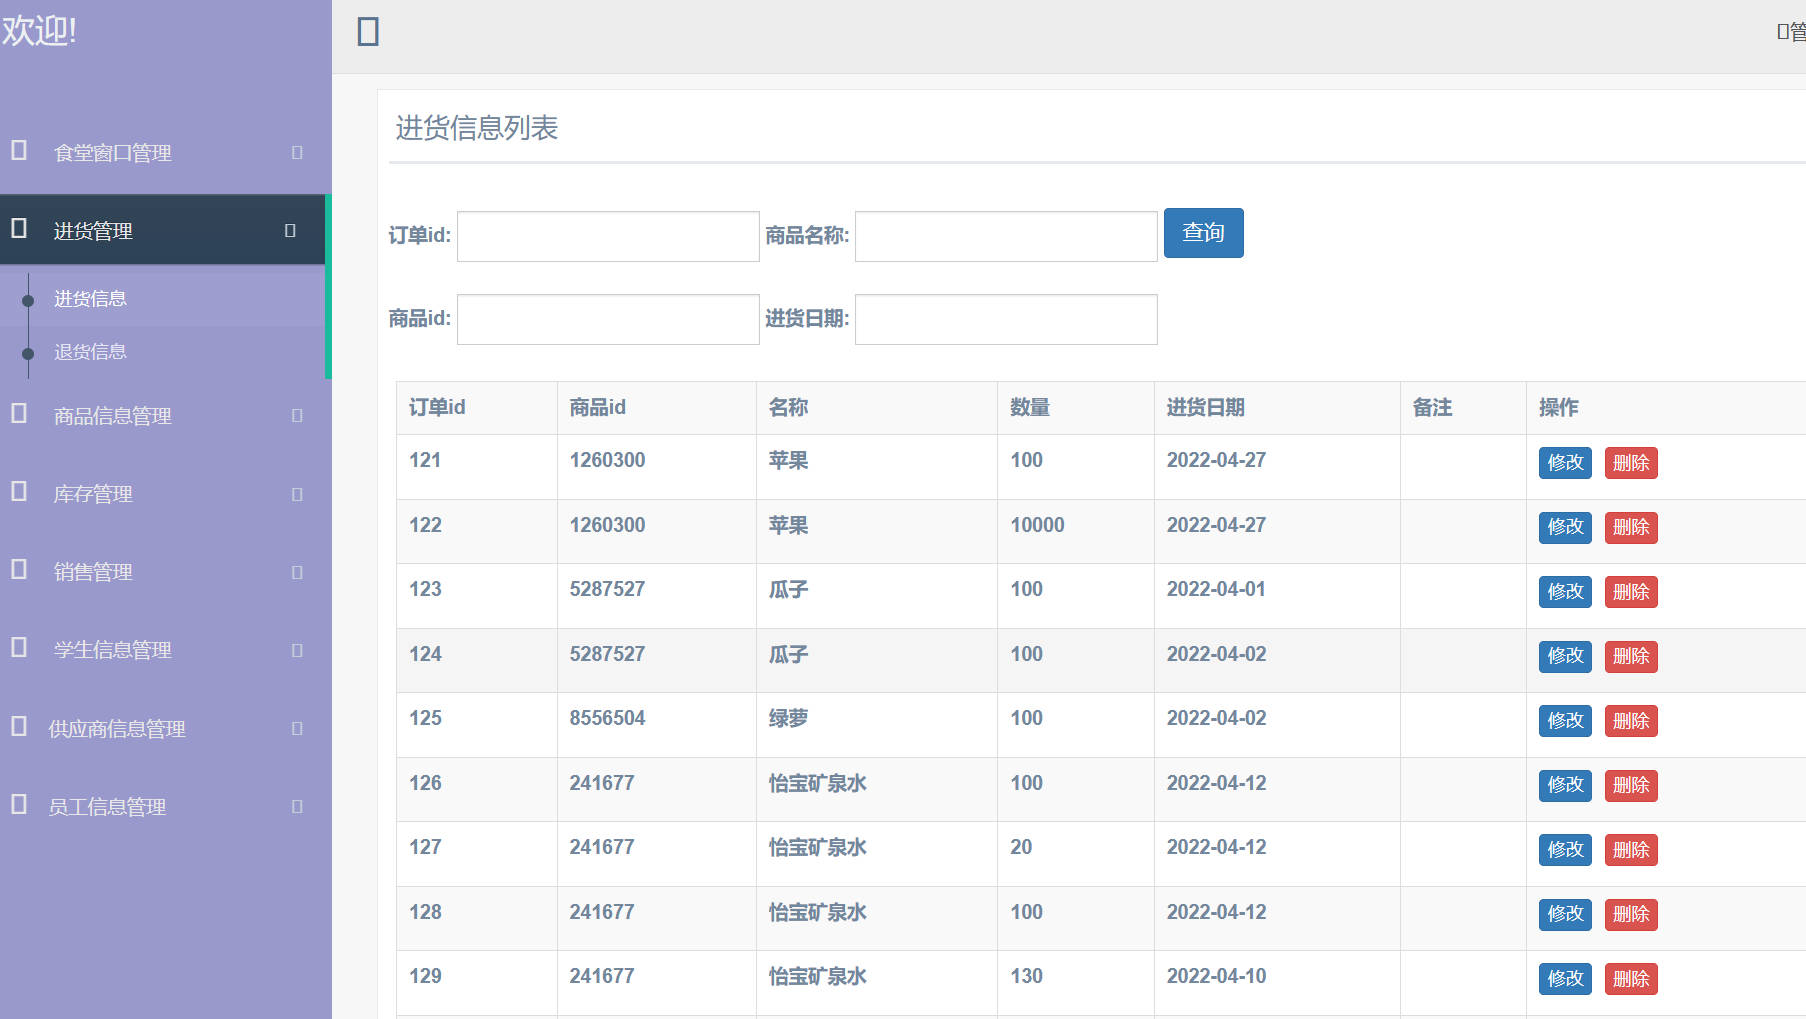Click the 商品信息管理 sidebar icon
The width and height of the screenshot is (1806, 1019).
point(16,415)
